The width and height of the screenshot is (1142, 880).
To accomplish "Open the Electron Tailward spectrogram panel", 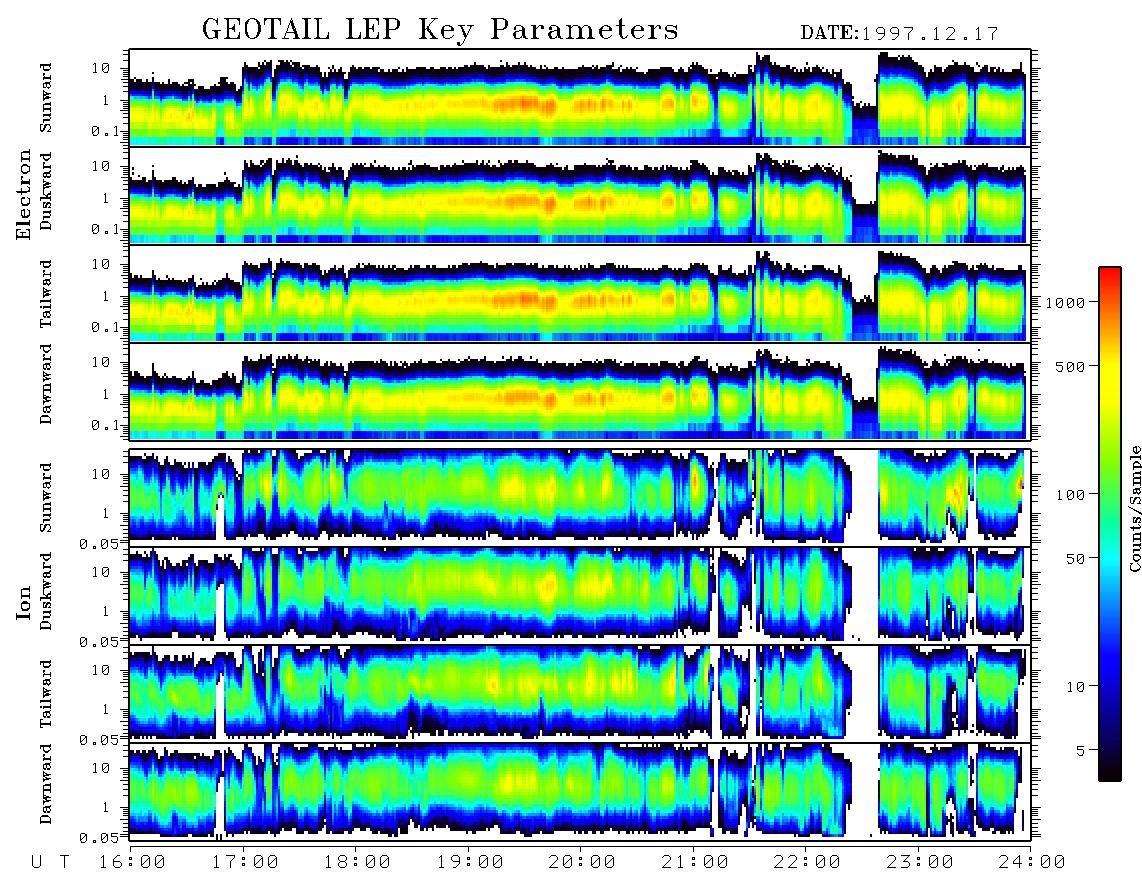I will (580, 294).
